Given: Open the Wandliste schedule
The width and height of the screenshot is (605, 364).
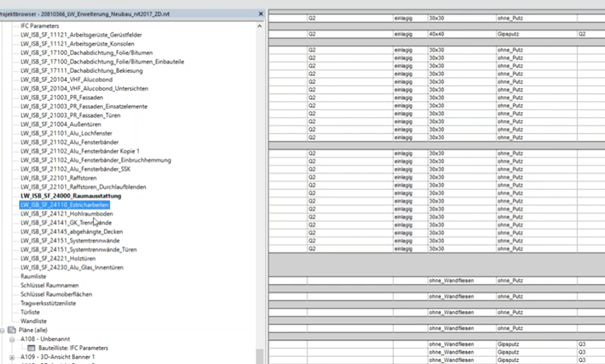Looking at the screenshot, I should click(x=34, y=321).
